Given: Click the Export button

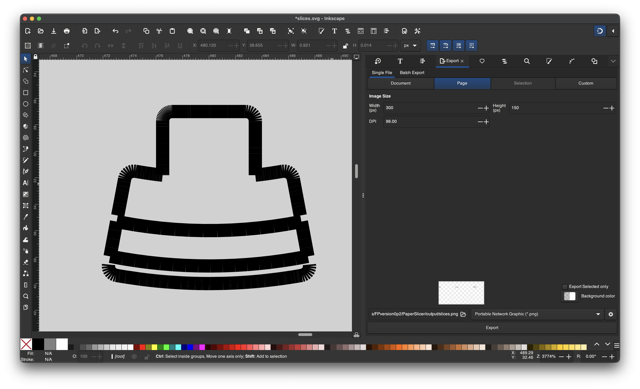Looking at the screenshot, I should coord(492,328).
